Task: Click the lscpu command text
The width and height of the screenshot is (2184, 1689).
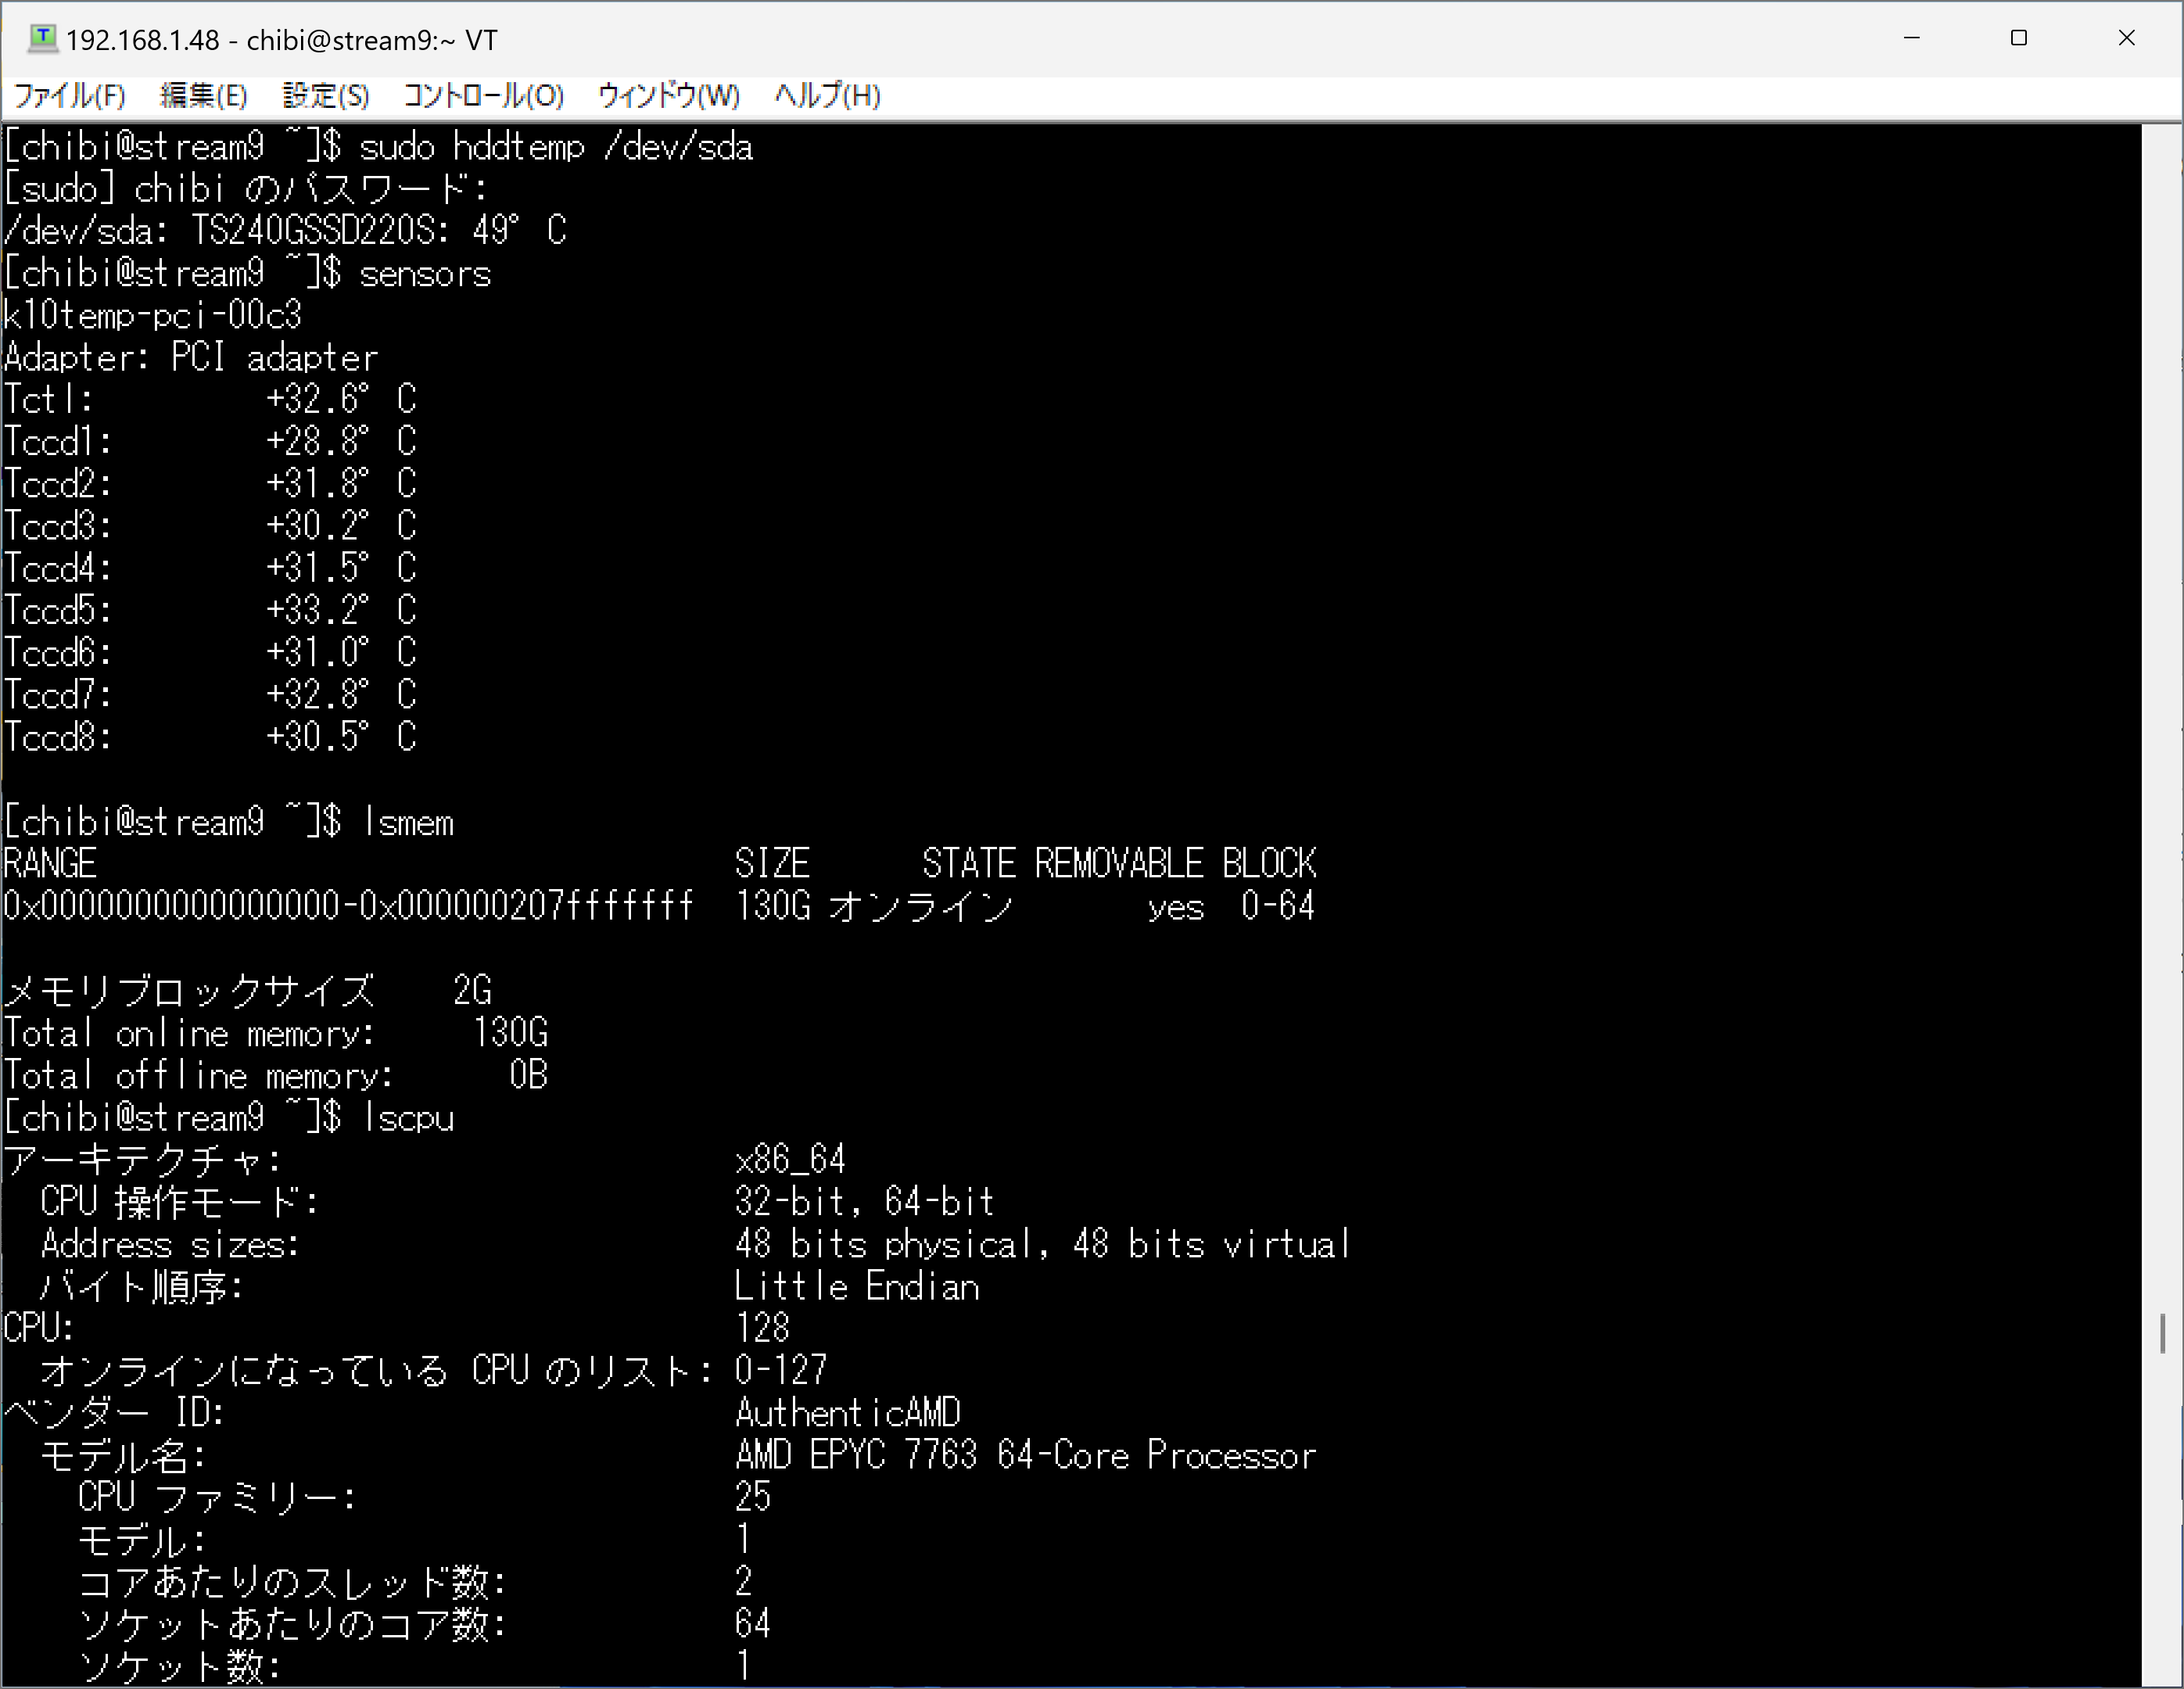Action: 409,1118
